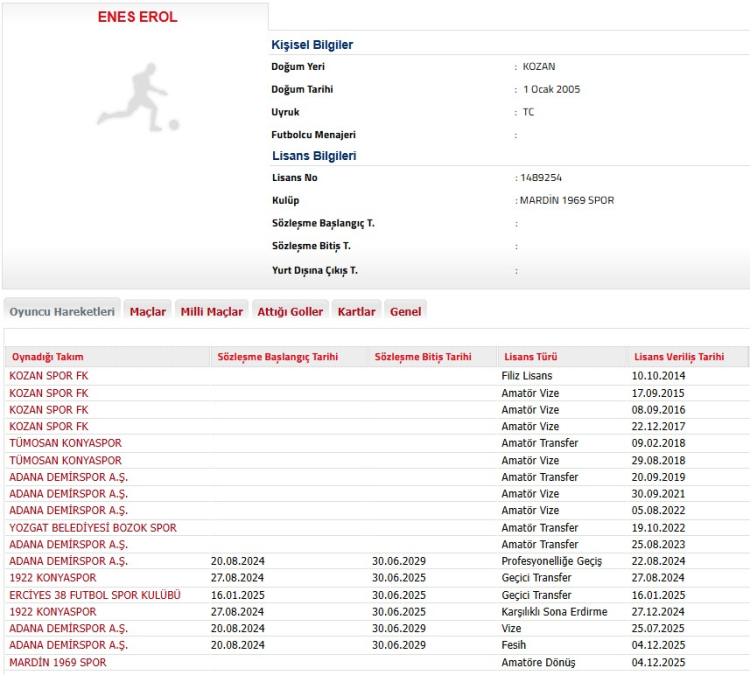Click ADANA DEMİRSPOR A.Ş. in Profesyonelliğe Geçiş row
This screenshot has width=750, height=675.
click(68, 561)
